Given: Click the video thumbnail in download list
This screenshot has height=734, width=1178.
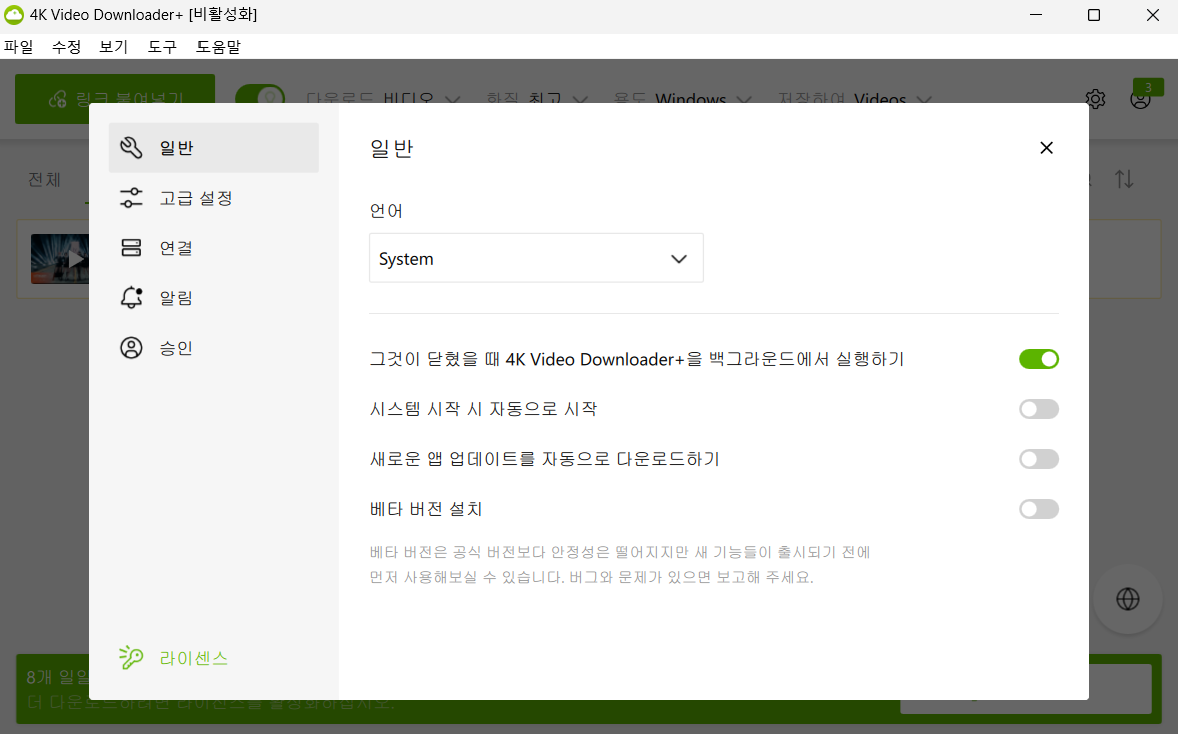Looking at the screenshot, I should 59,259.
